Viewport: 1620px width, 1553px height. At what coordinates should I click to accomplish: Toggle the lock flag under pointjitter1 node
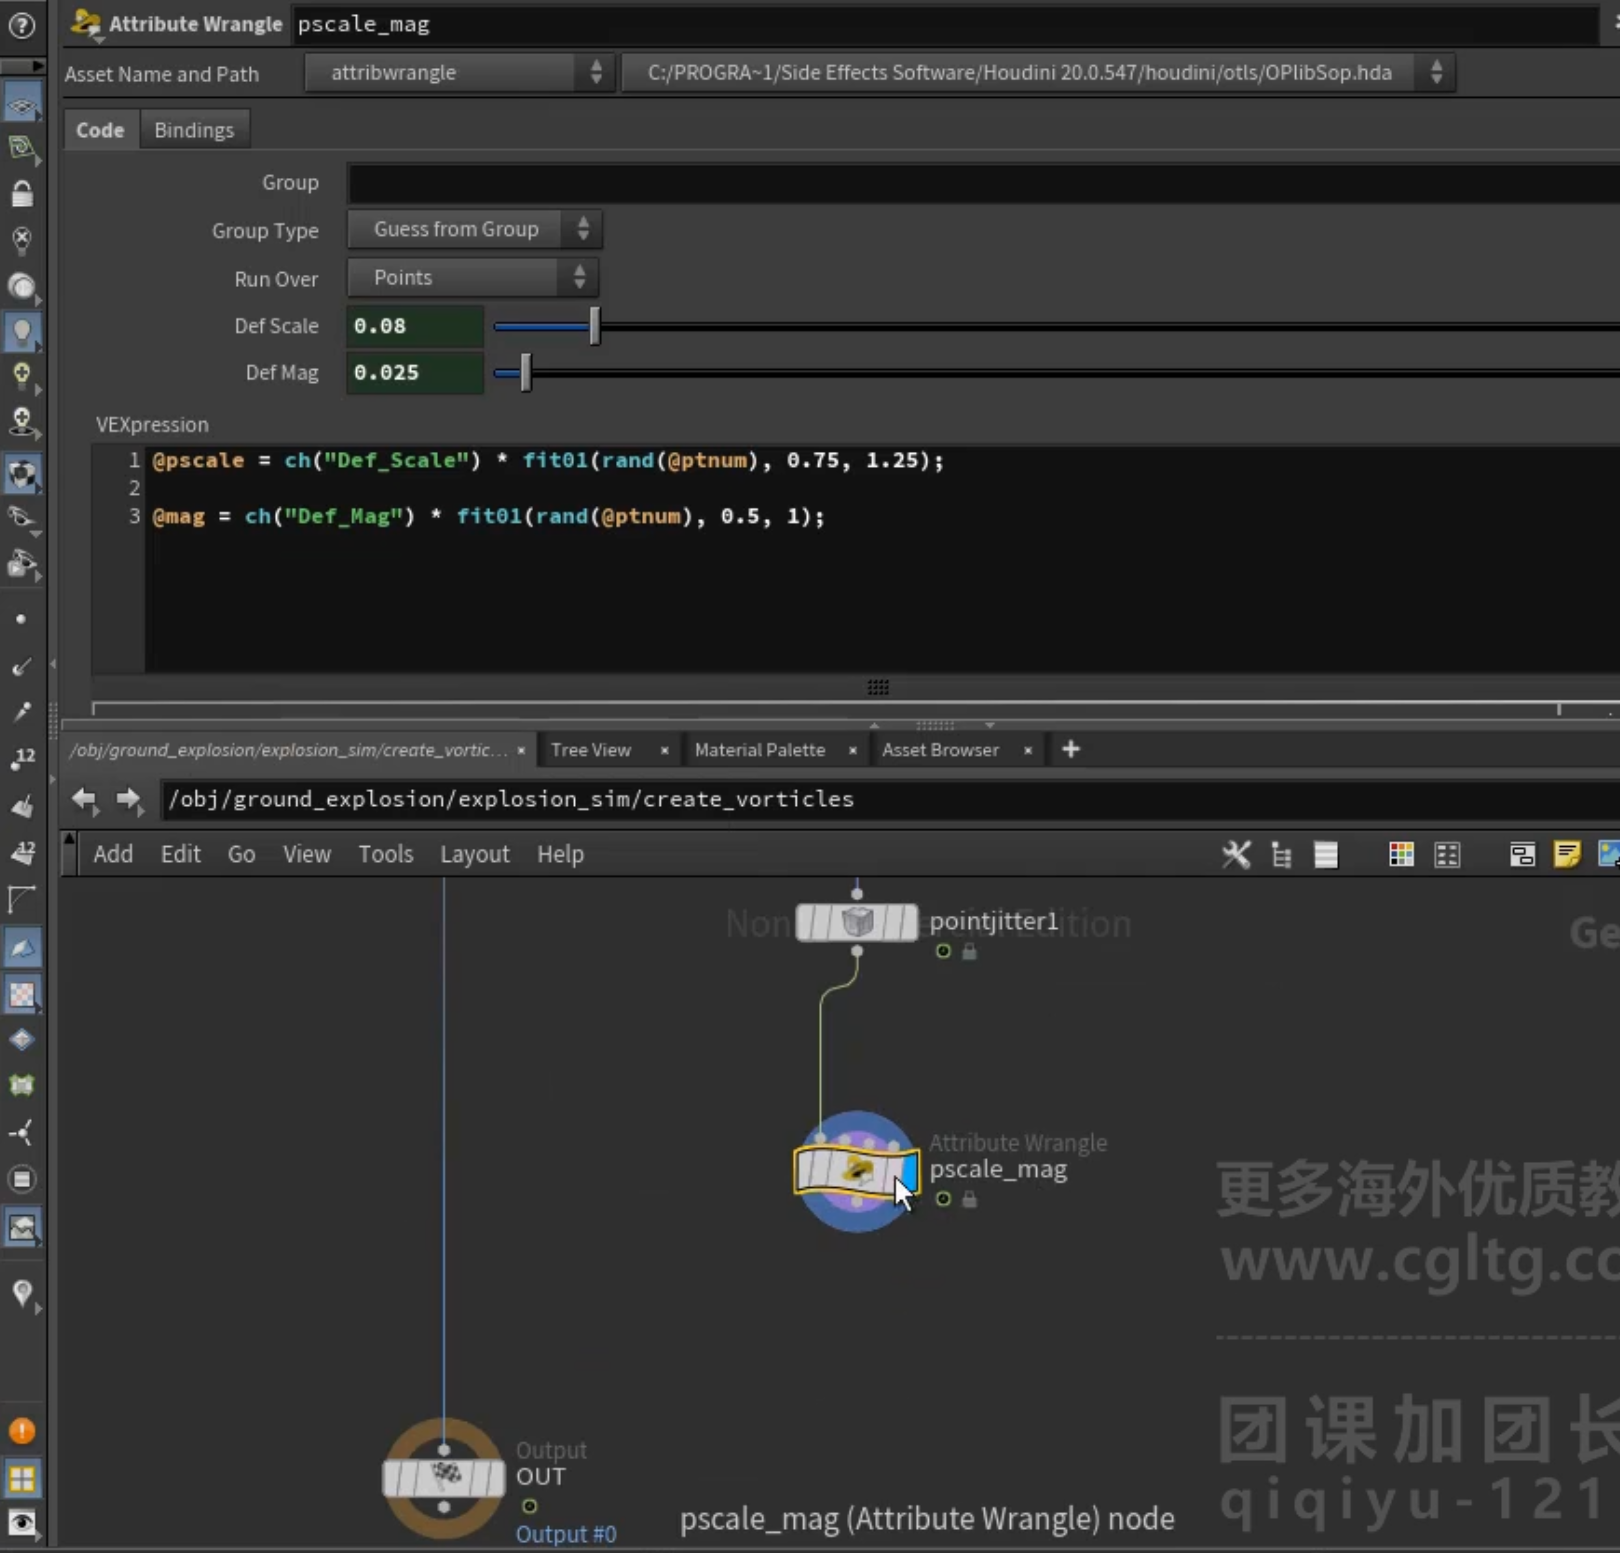969,951
